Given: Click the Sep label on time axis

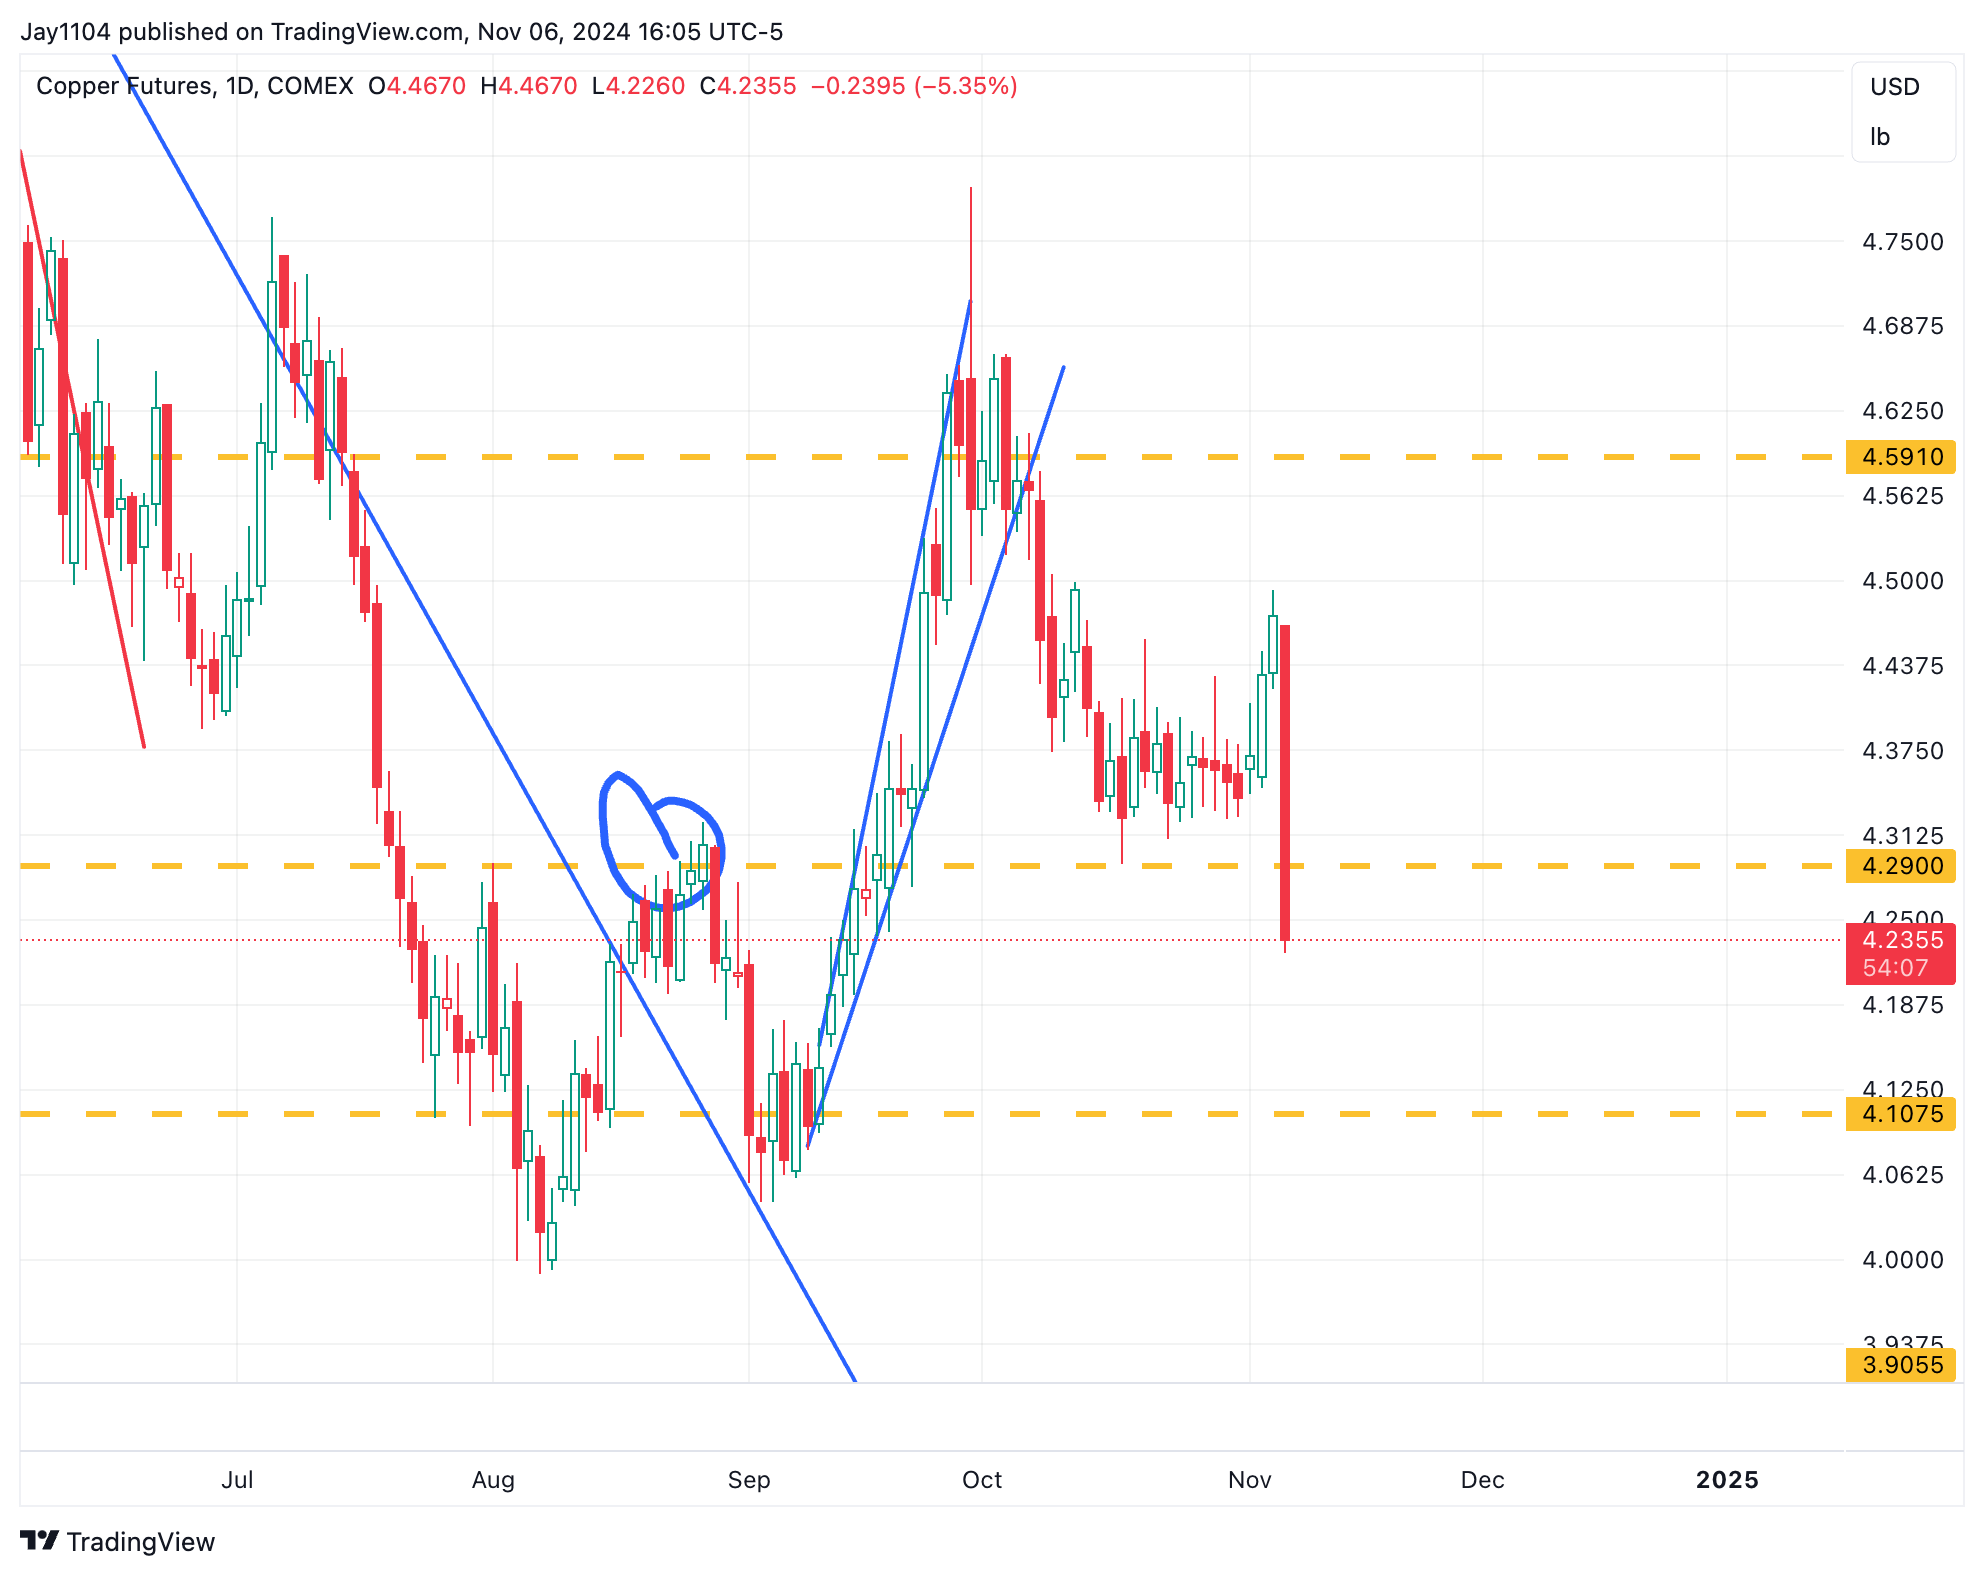Looking at the screenshot, I should click(x=749, y=1480).
